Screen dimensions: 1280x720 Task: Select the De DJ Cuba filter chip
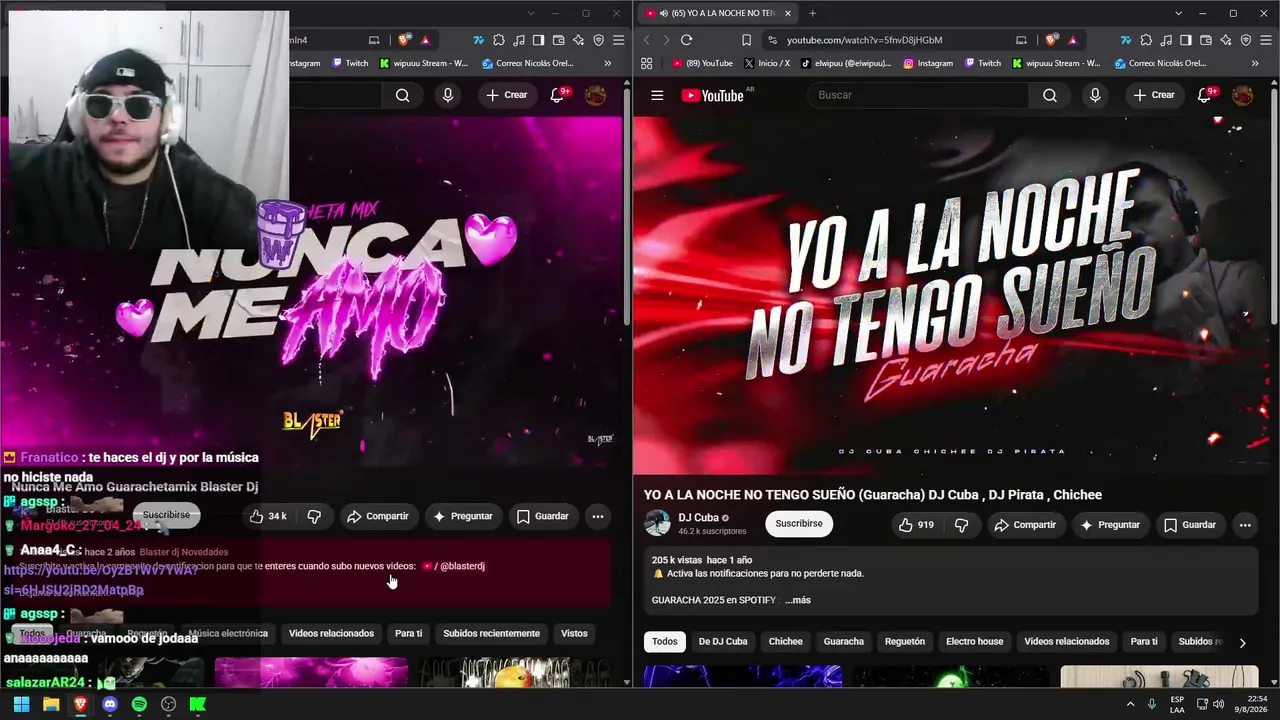(x=723, y=641)
